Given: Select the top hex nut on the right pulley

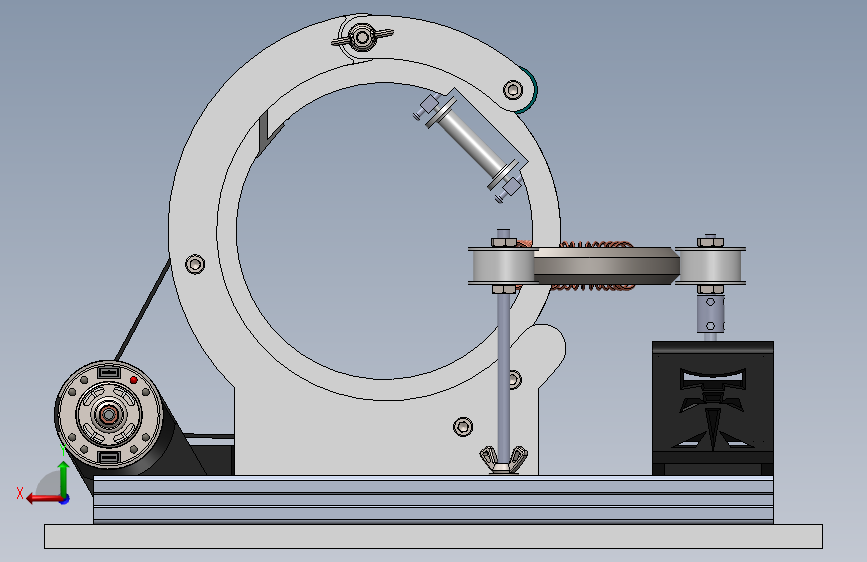Looking at the screenshot, I should point(711,242).
